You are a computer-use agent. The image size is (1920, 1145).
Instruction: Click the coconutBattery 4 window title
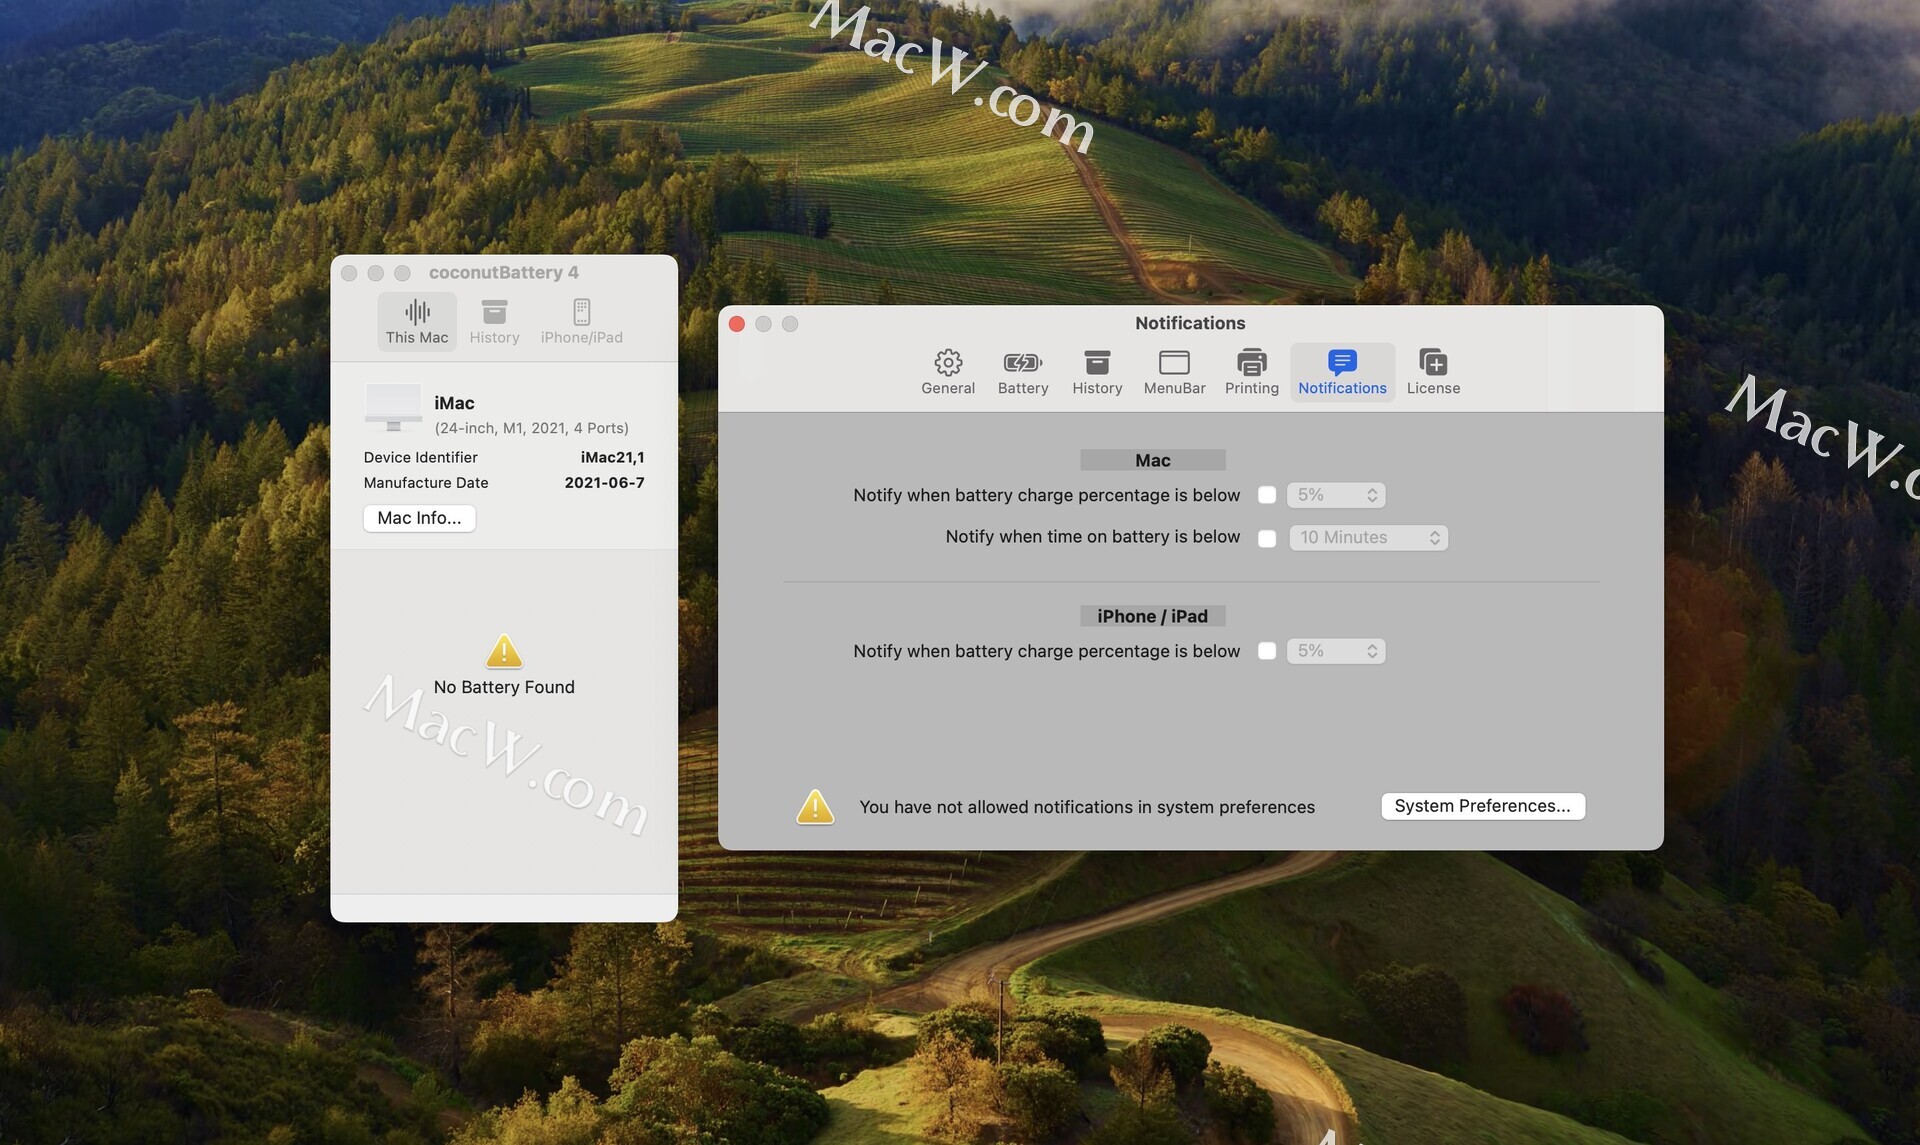pos(503,272)
